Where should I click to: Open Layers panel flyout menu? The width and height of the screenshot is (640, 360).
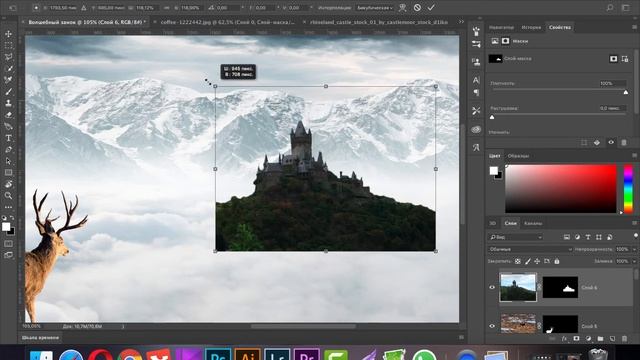pos(634,223)
